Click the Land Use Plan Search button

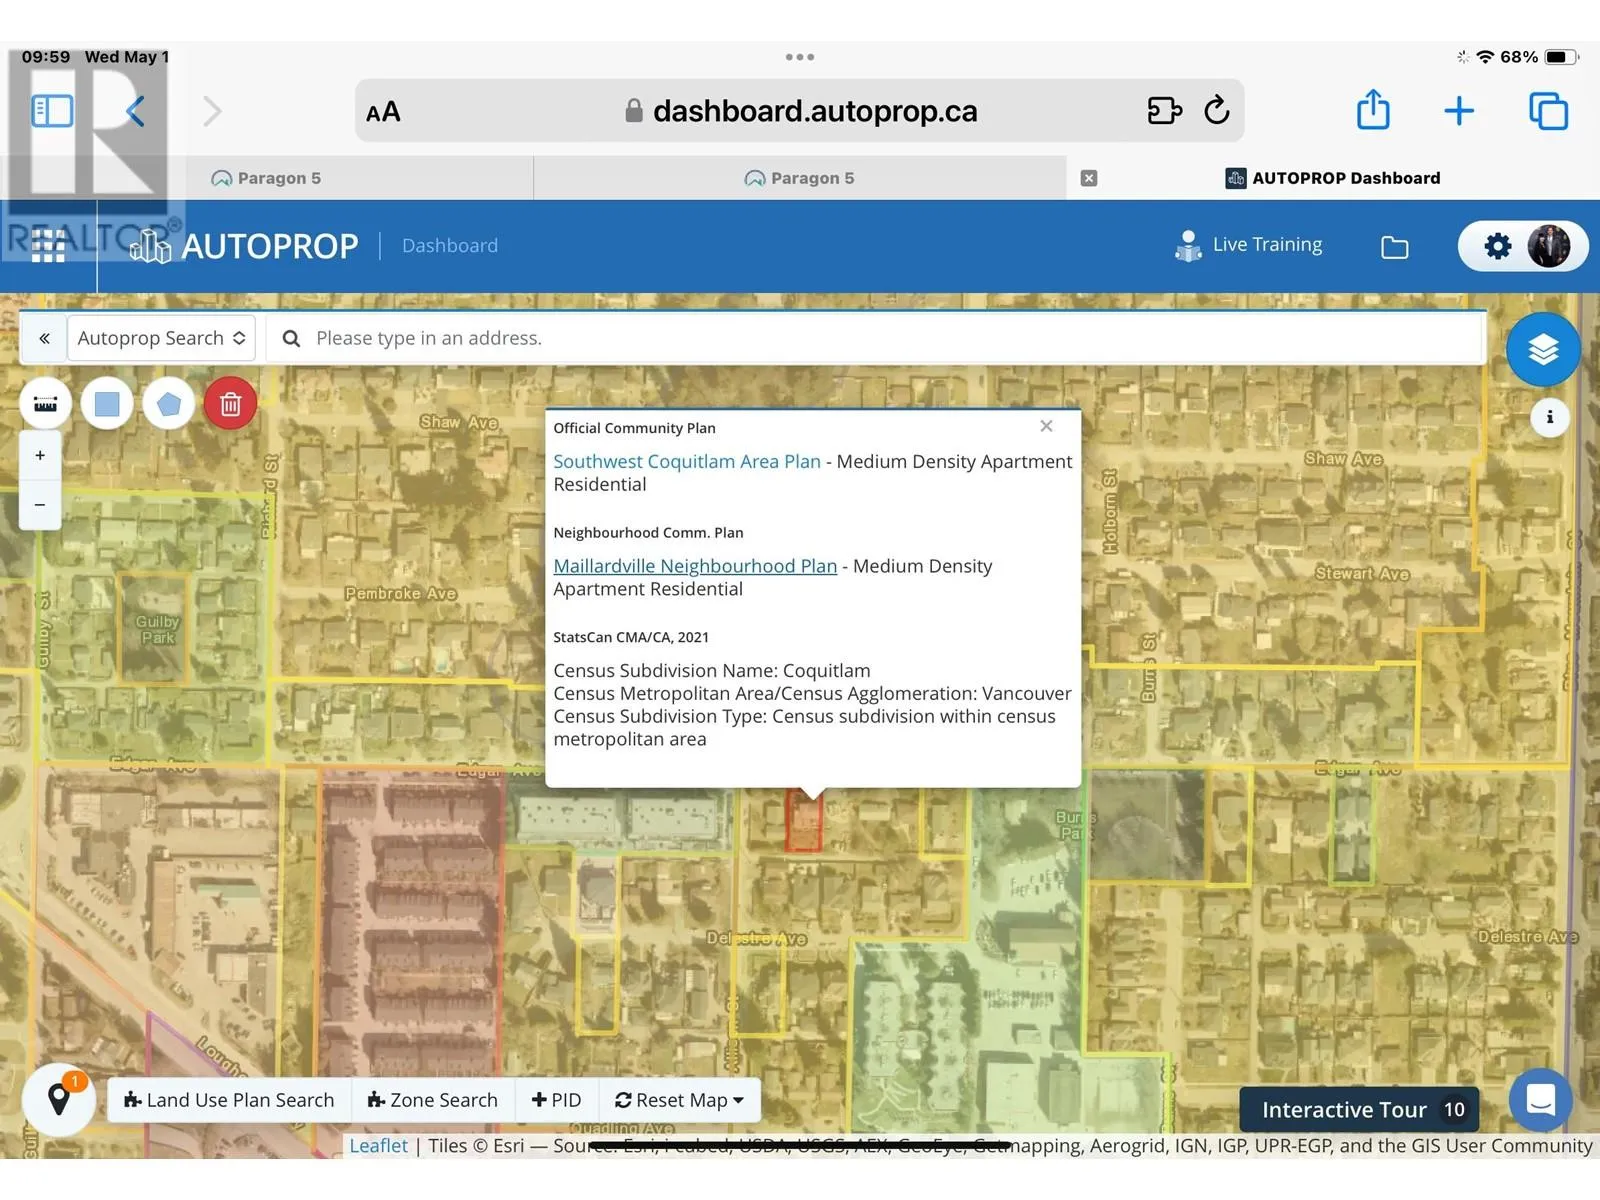229,1100
